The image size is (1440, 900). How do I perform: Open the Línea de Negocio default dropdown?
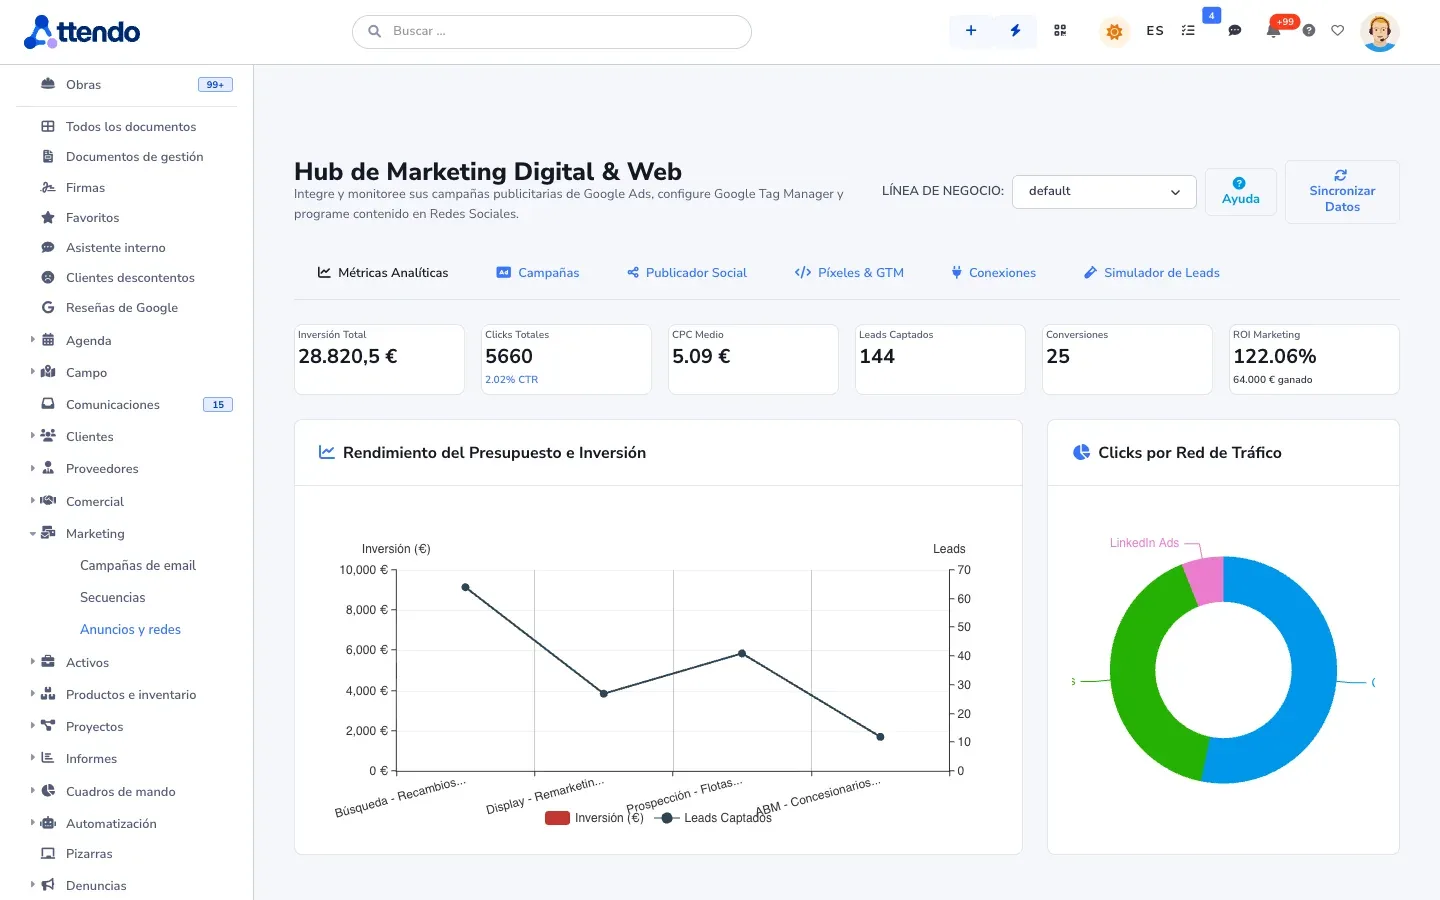(1104, 191)
